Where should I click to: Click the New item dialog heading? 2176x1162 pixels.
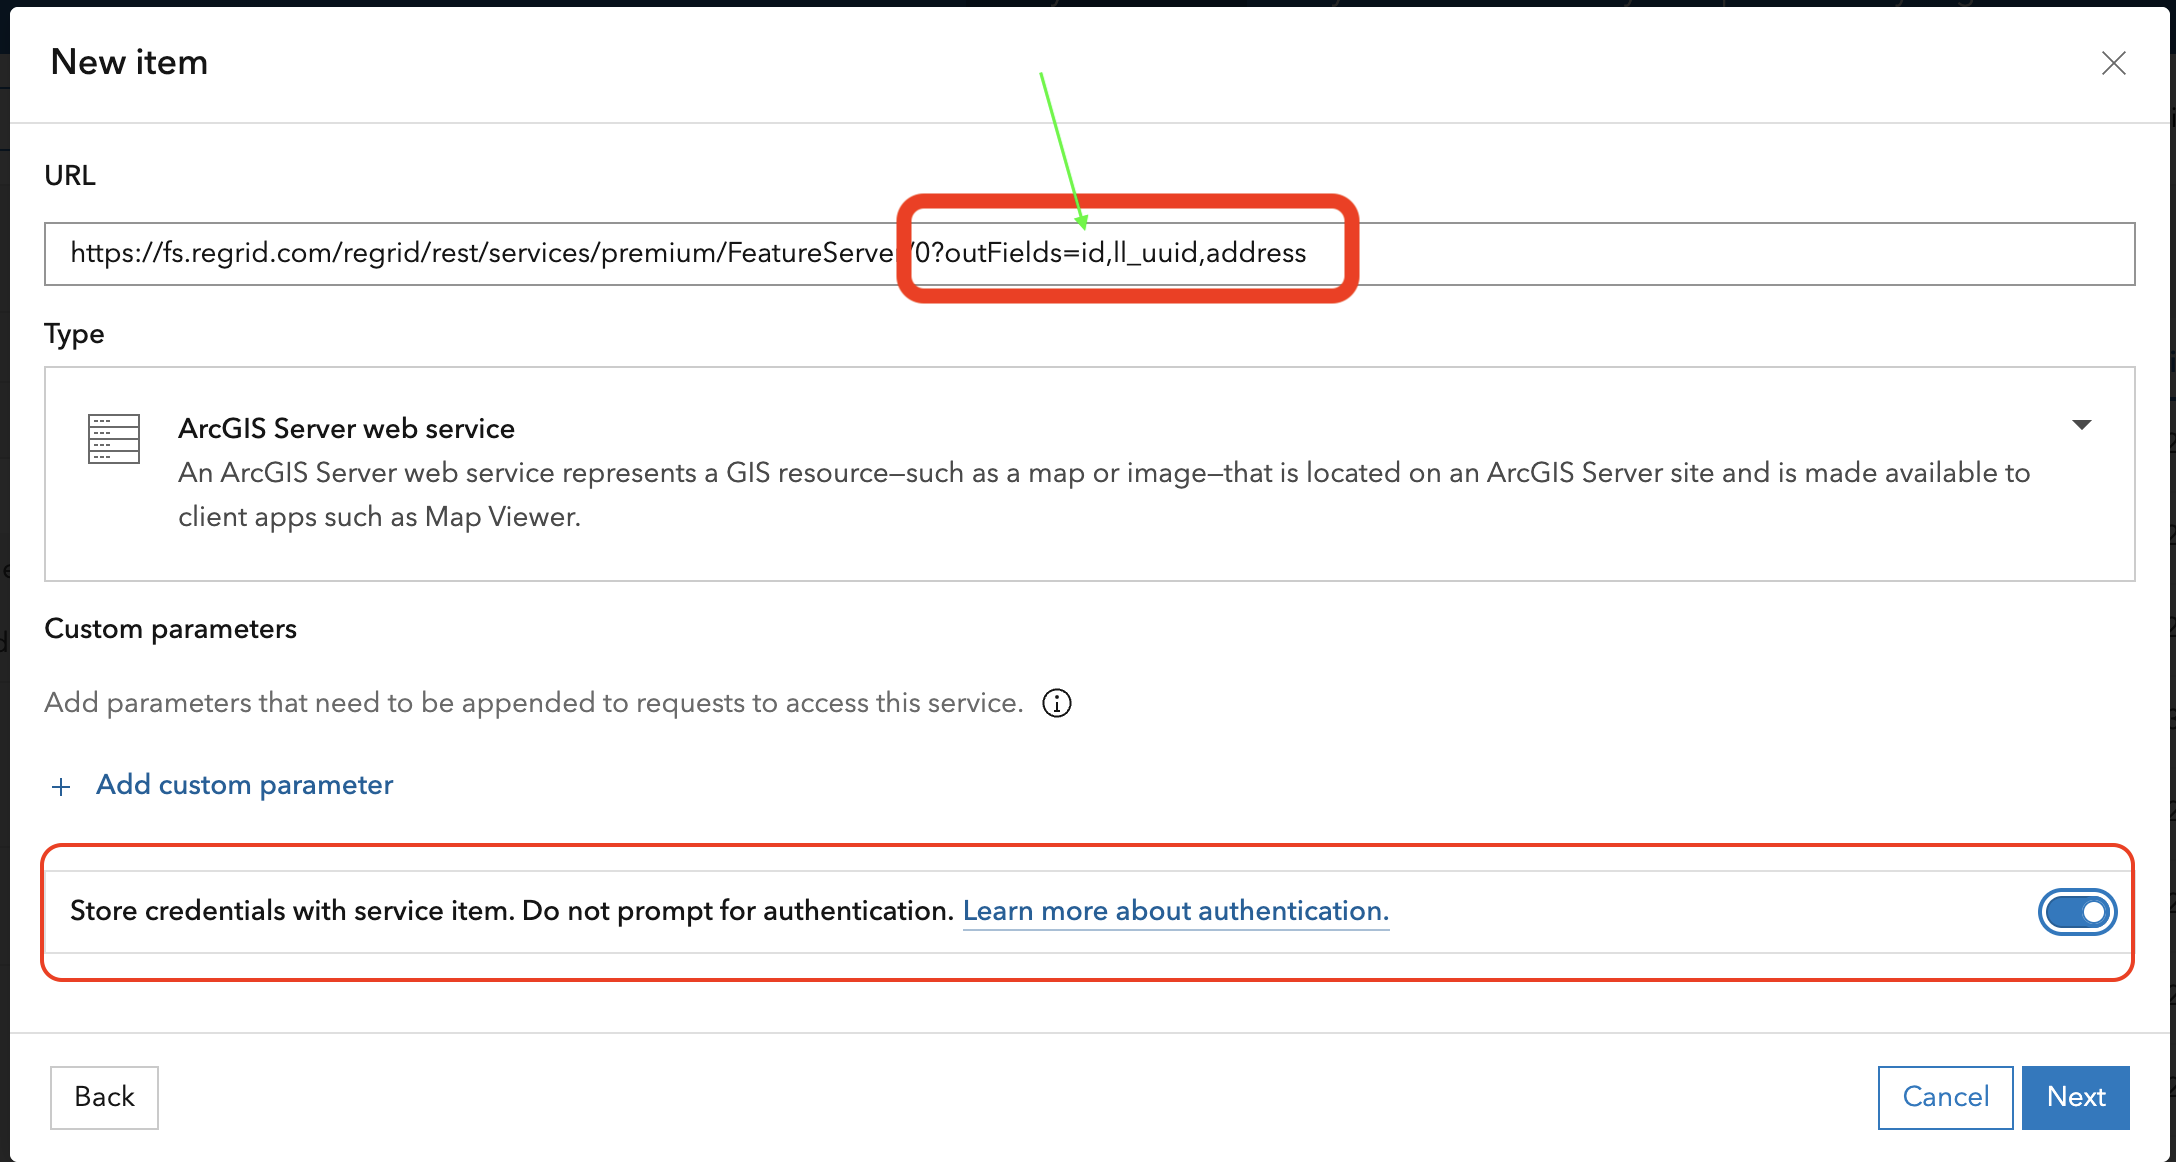(129, 62)
